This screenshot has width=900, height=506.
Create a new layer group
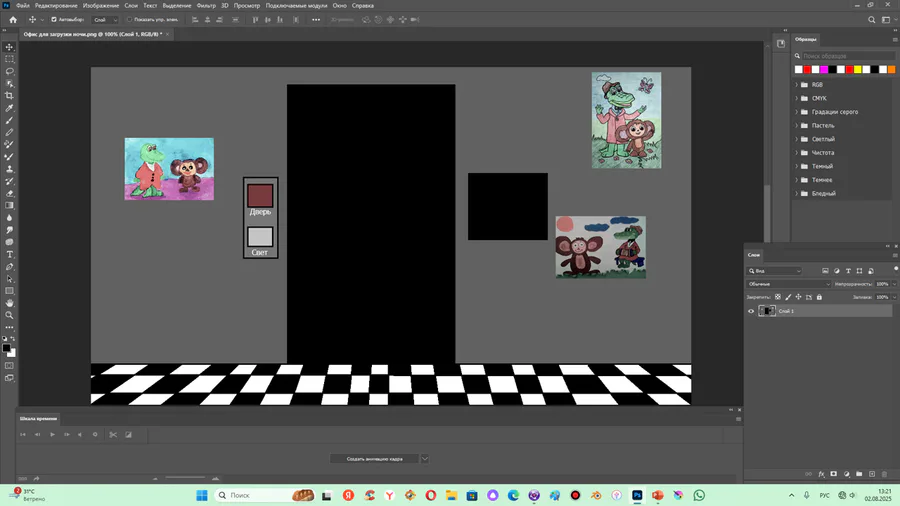(859, 474)
